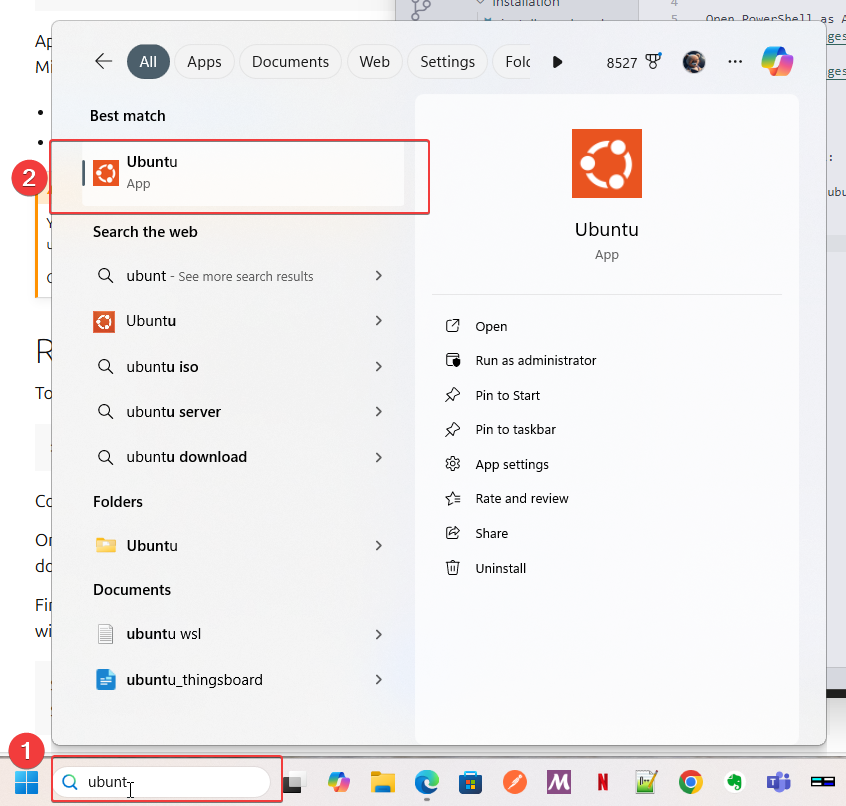This screenshot has width=846, height=806.
Task: Open Evernote from the taskbar
Action: (734, 782)
